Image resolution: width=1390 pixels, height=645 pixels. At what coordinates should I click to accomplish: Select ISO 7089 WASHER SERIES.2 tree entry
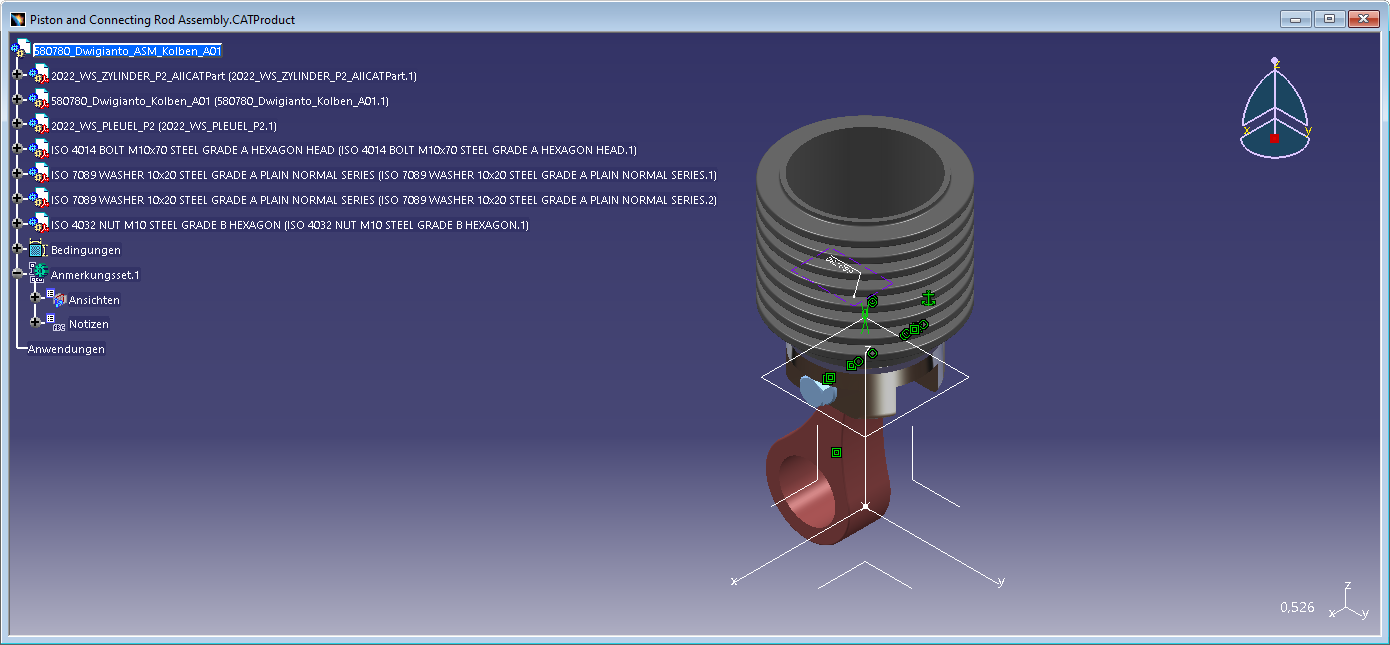pos(384,200)
